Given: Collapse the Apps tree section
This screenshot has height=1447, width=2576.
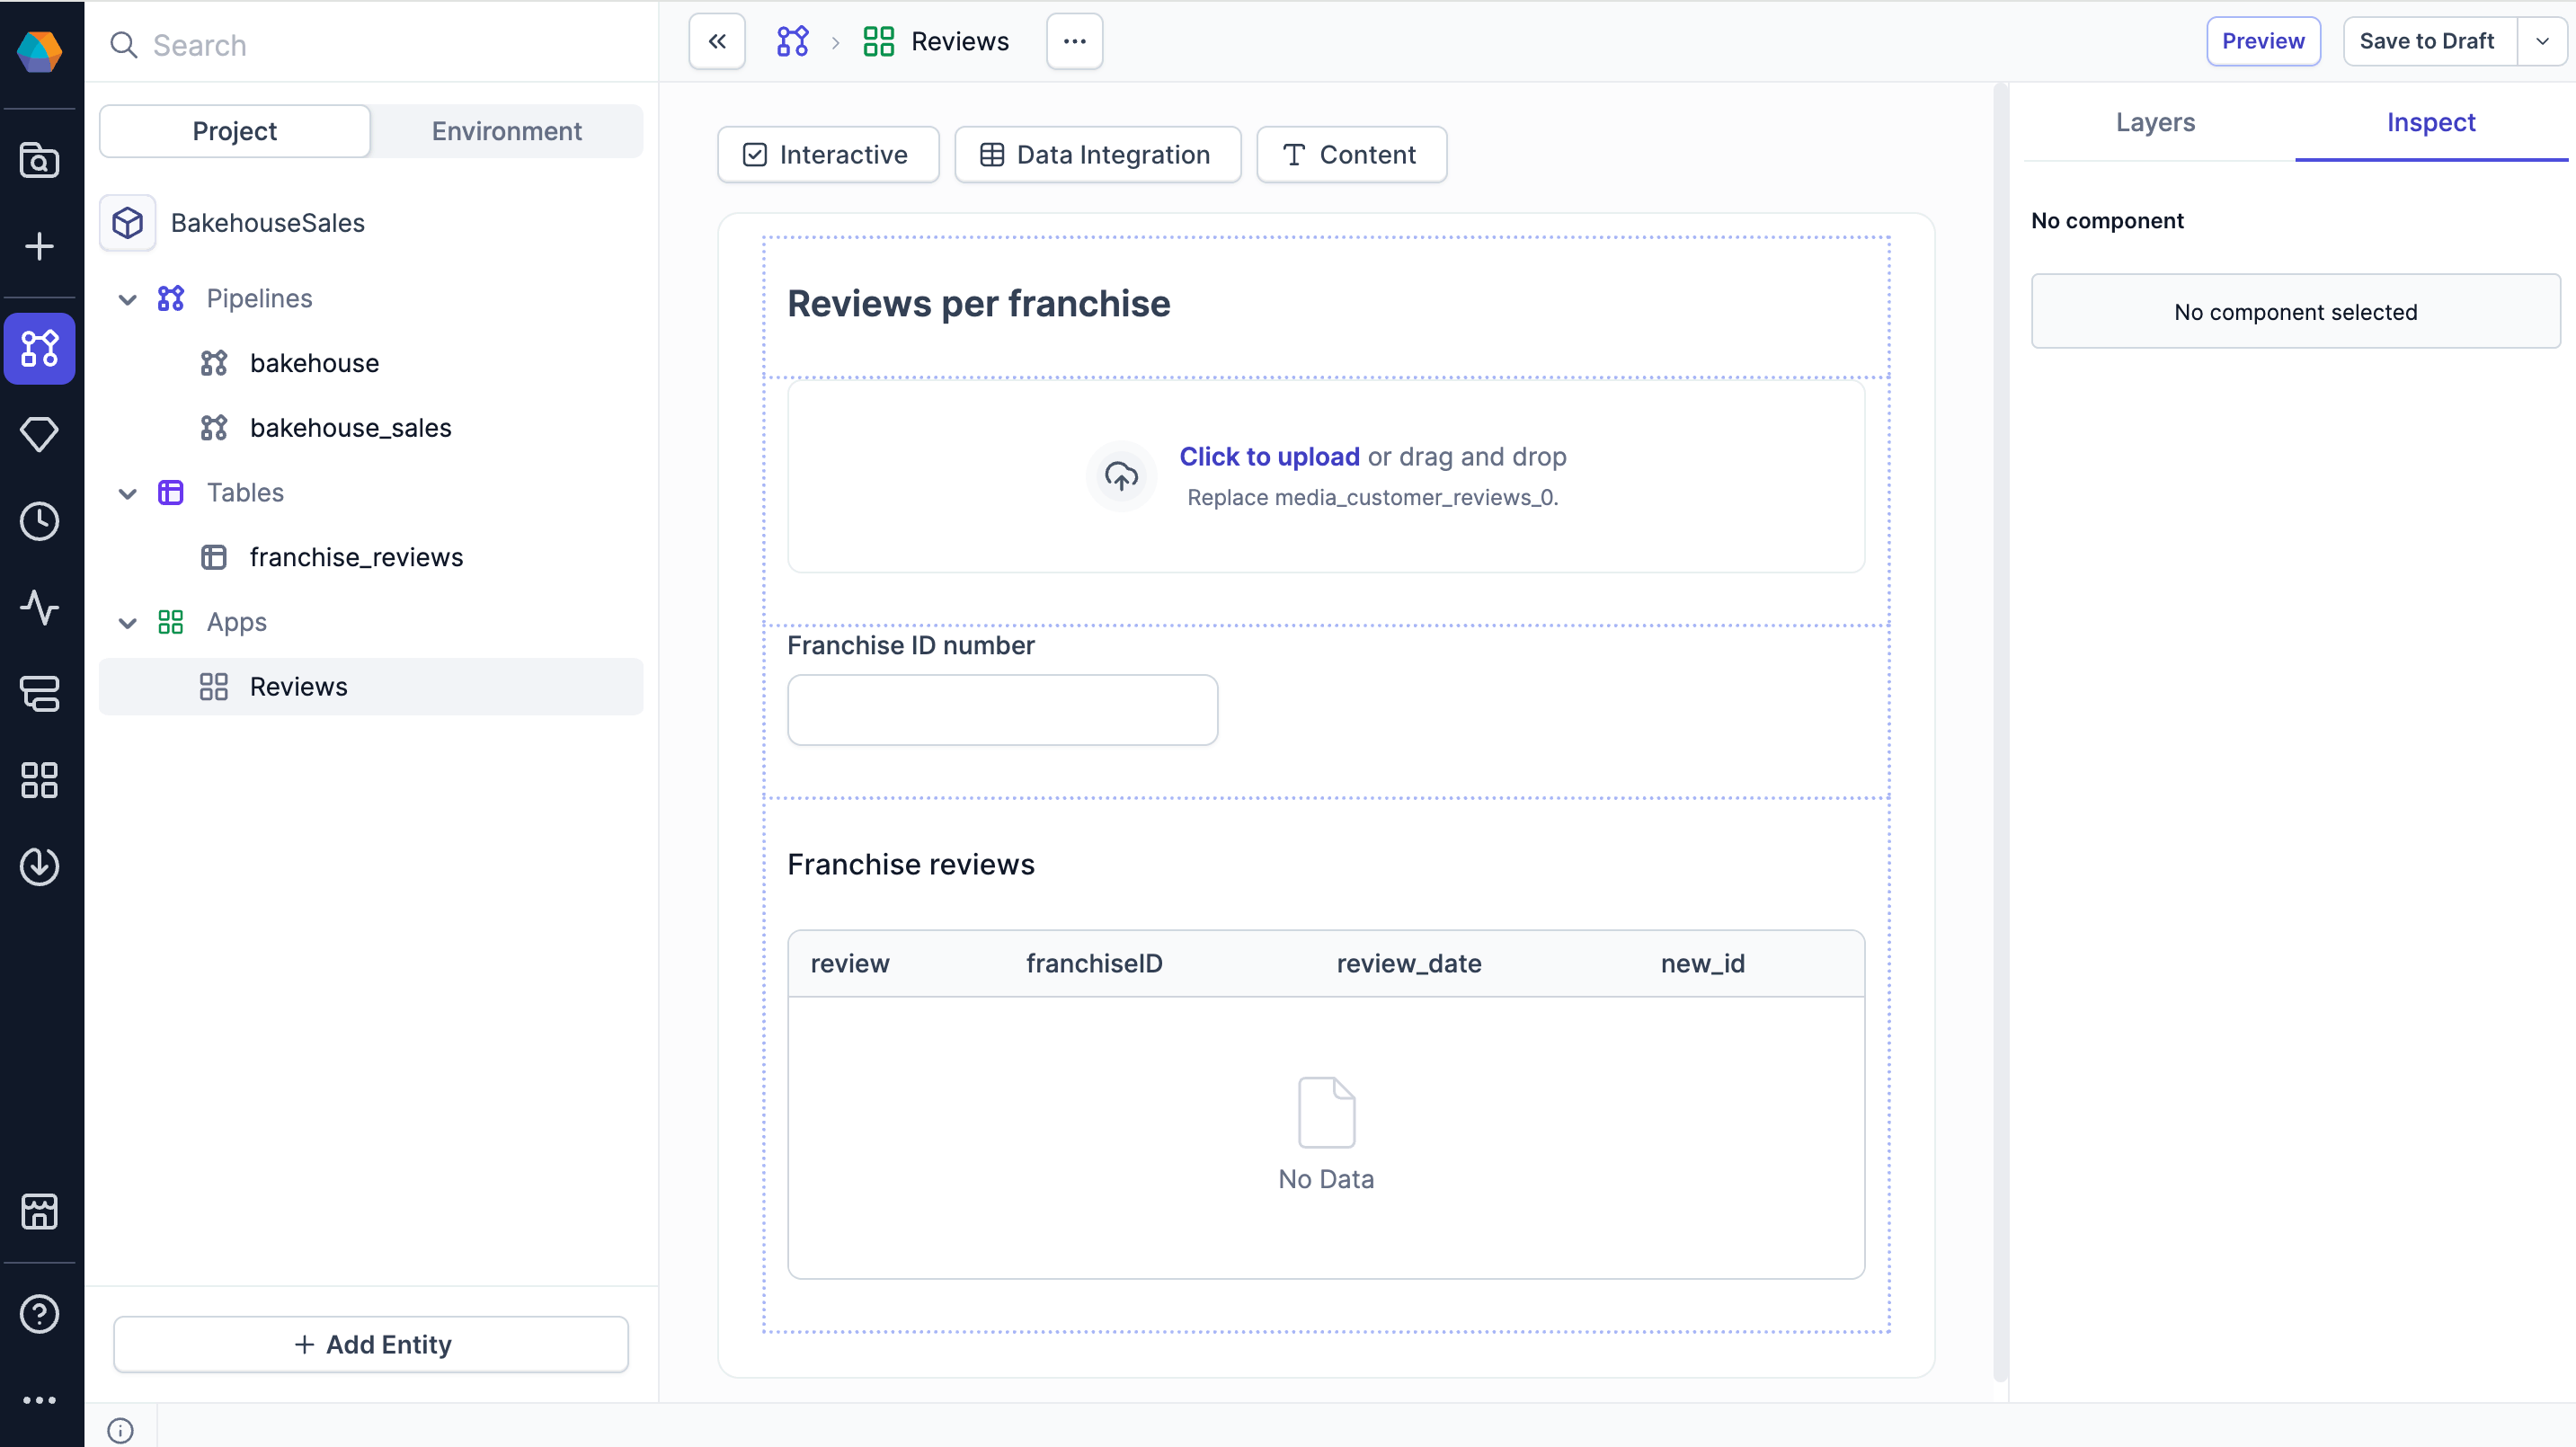Looking at the screenshot, I should click(x=128, y=623).
